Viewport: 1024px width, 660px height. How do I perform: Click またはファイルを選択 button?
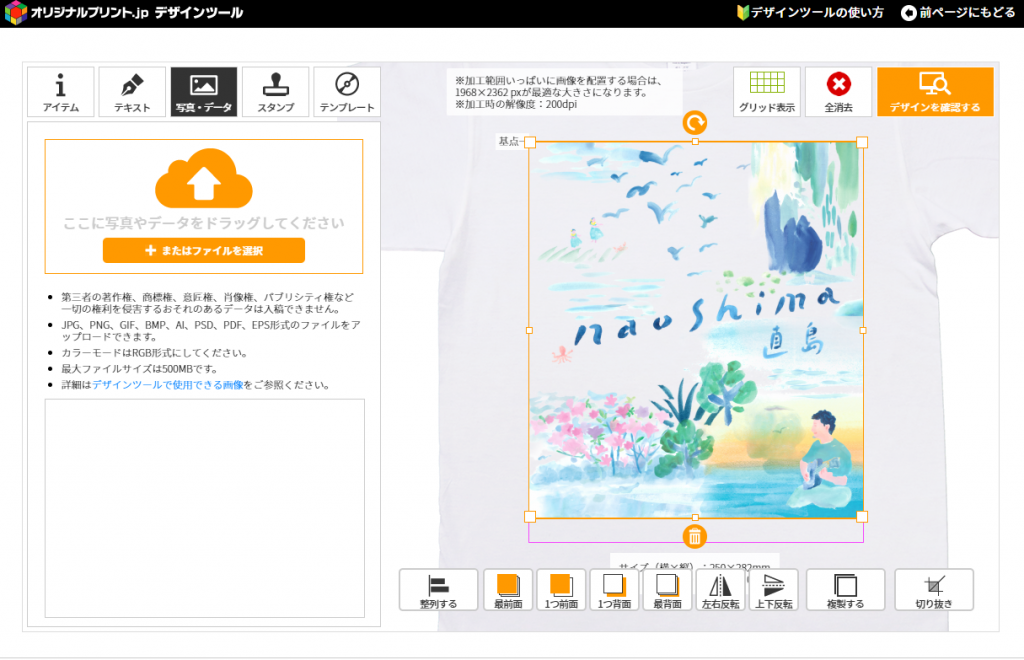[x=204, y=251]
